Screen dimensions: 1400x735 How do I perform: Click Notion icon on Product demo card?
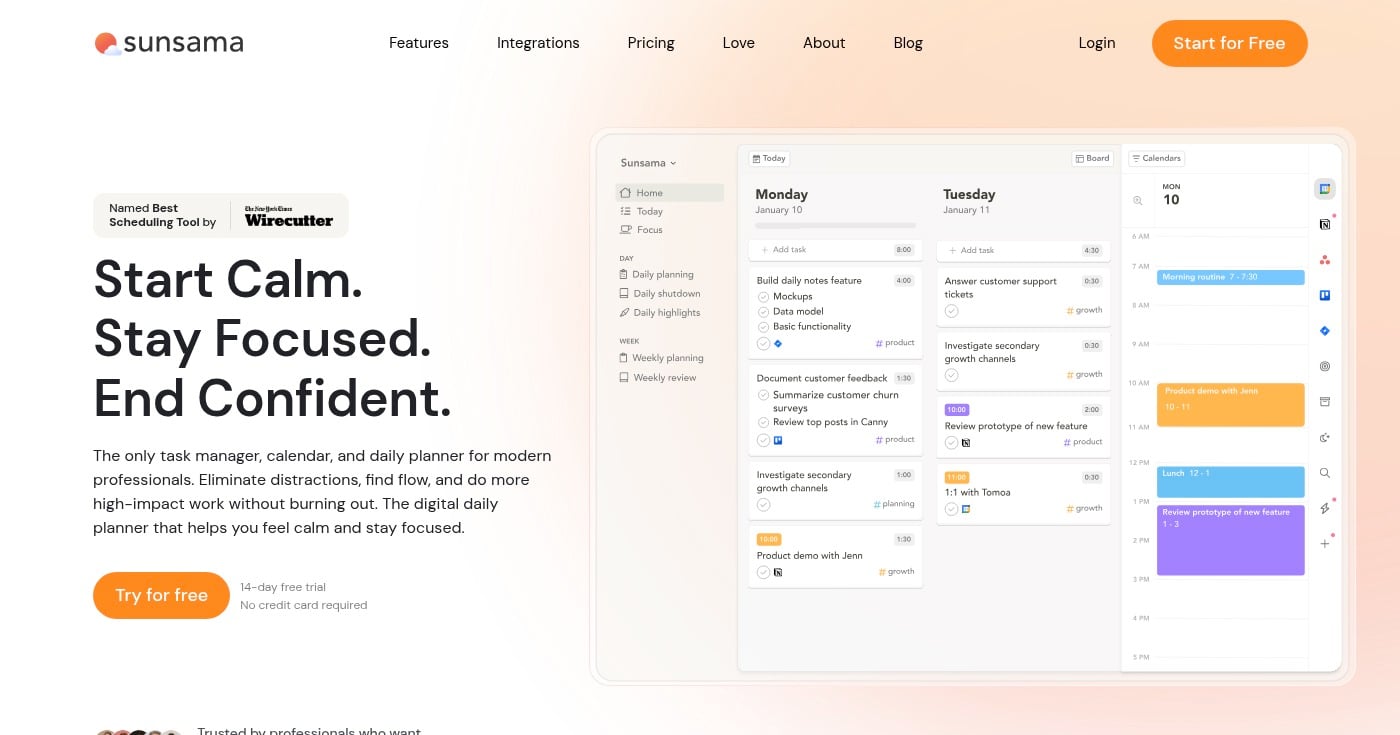778,572
